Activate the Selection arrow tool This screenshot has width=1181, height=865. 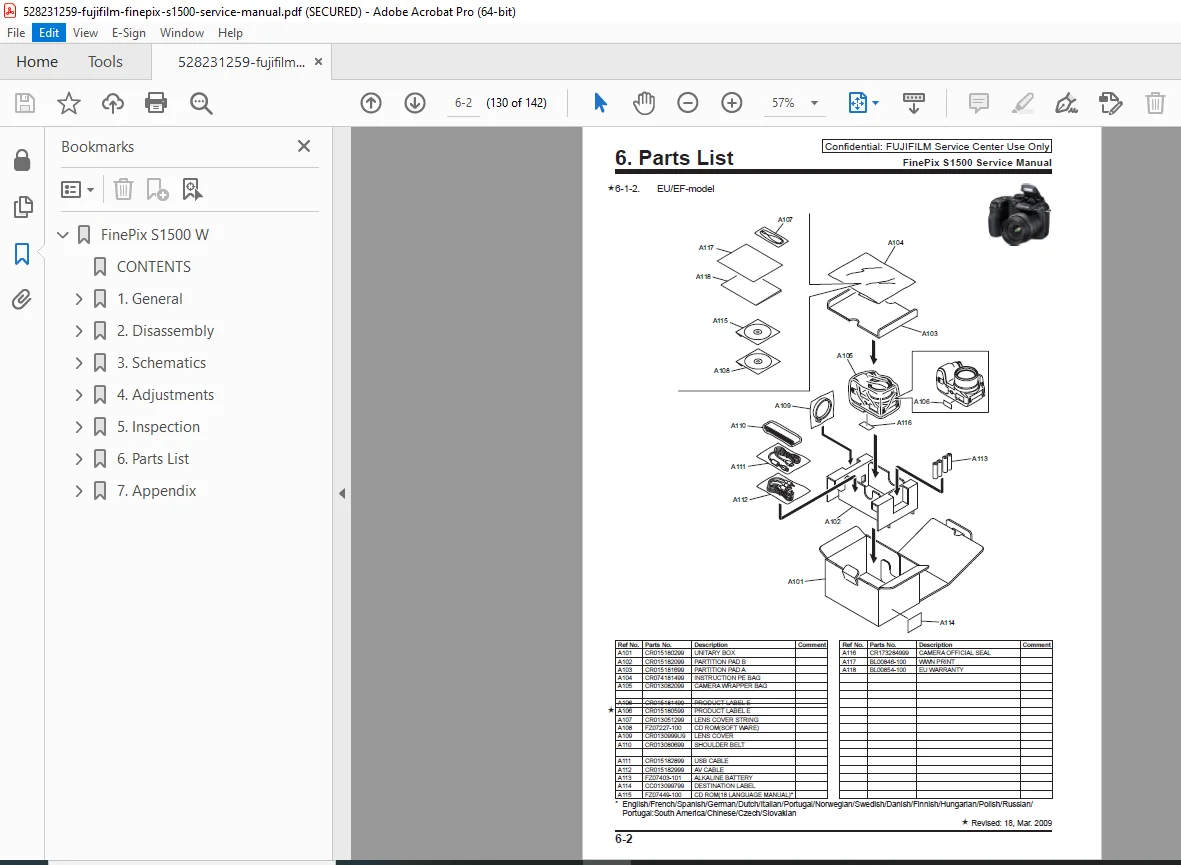pyautogui.click(x=600, y=102)
